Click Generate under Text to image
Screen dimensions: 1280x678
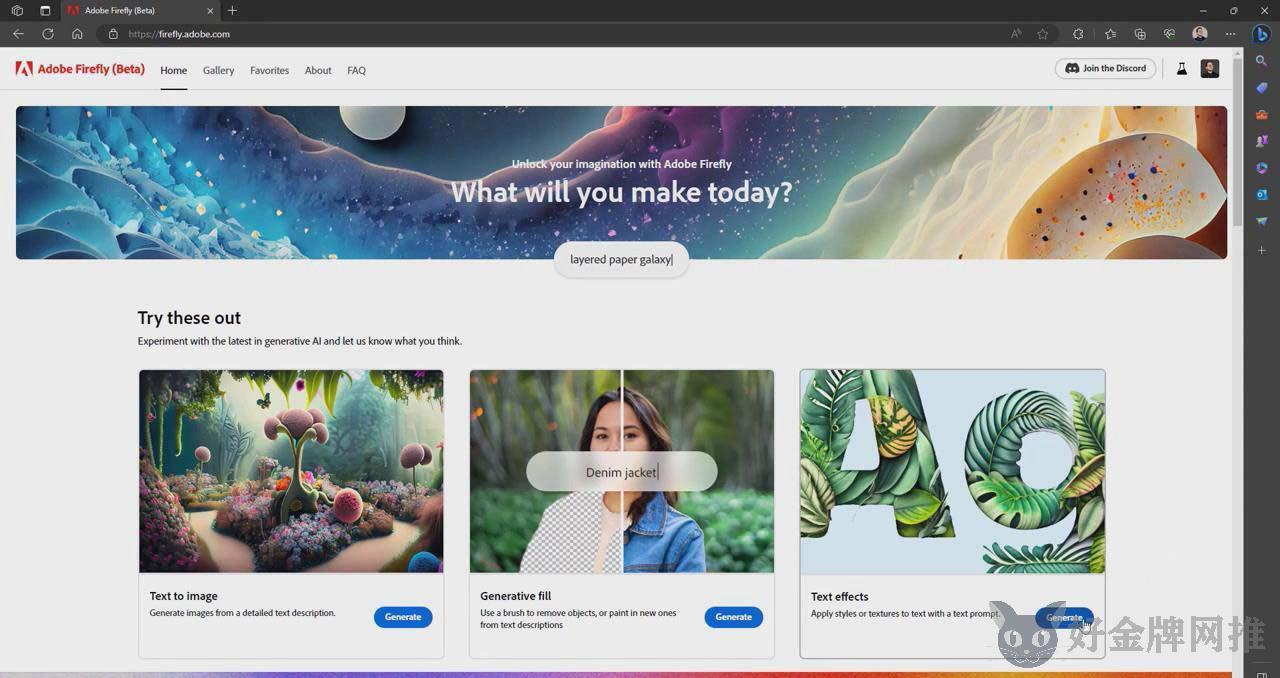[x=403, y=617]
